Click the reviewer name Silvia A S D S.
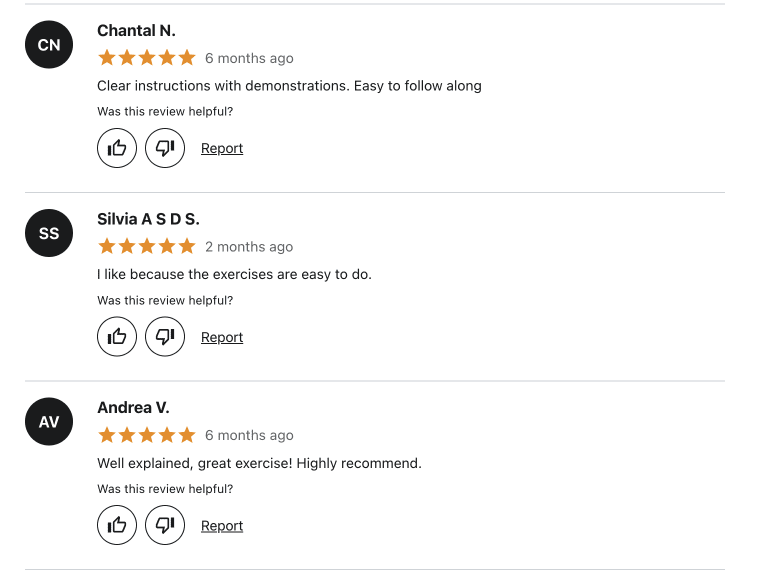 [148, 219]
